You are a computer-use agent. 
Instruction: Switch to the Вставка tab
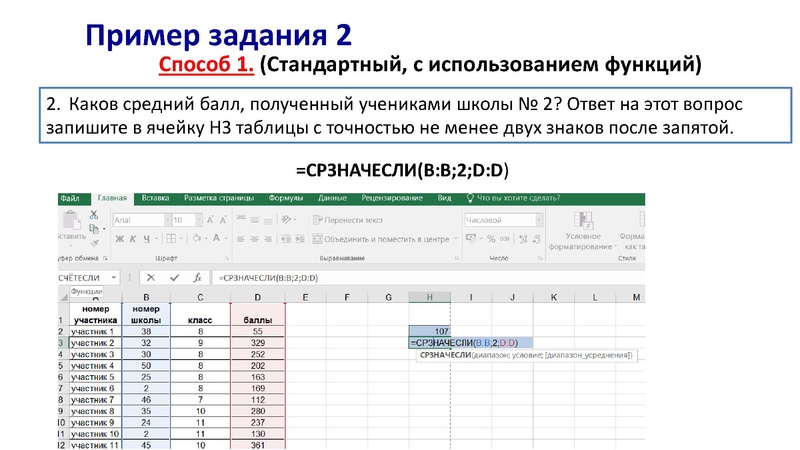pyautogui.click(x=155, y=198)
